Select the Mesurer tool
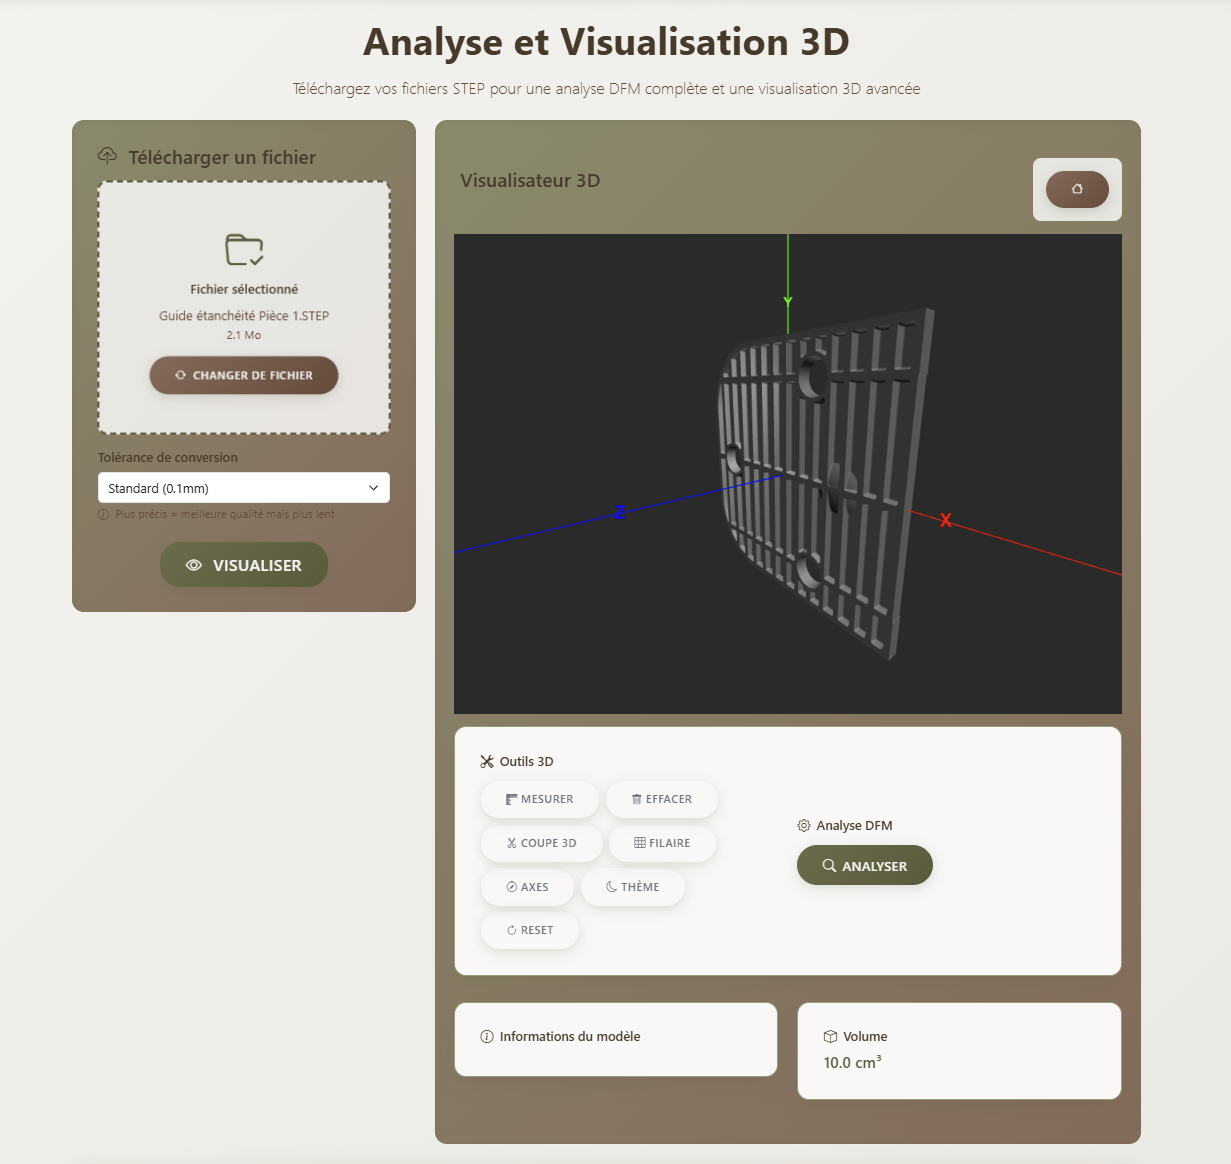1231x1164 pixels. [x=540, y=799]
